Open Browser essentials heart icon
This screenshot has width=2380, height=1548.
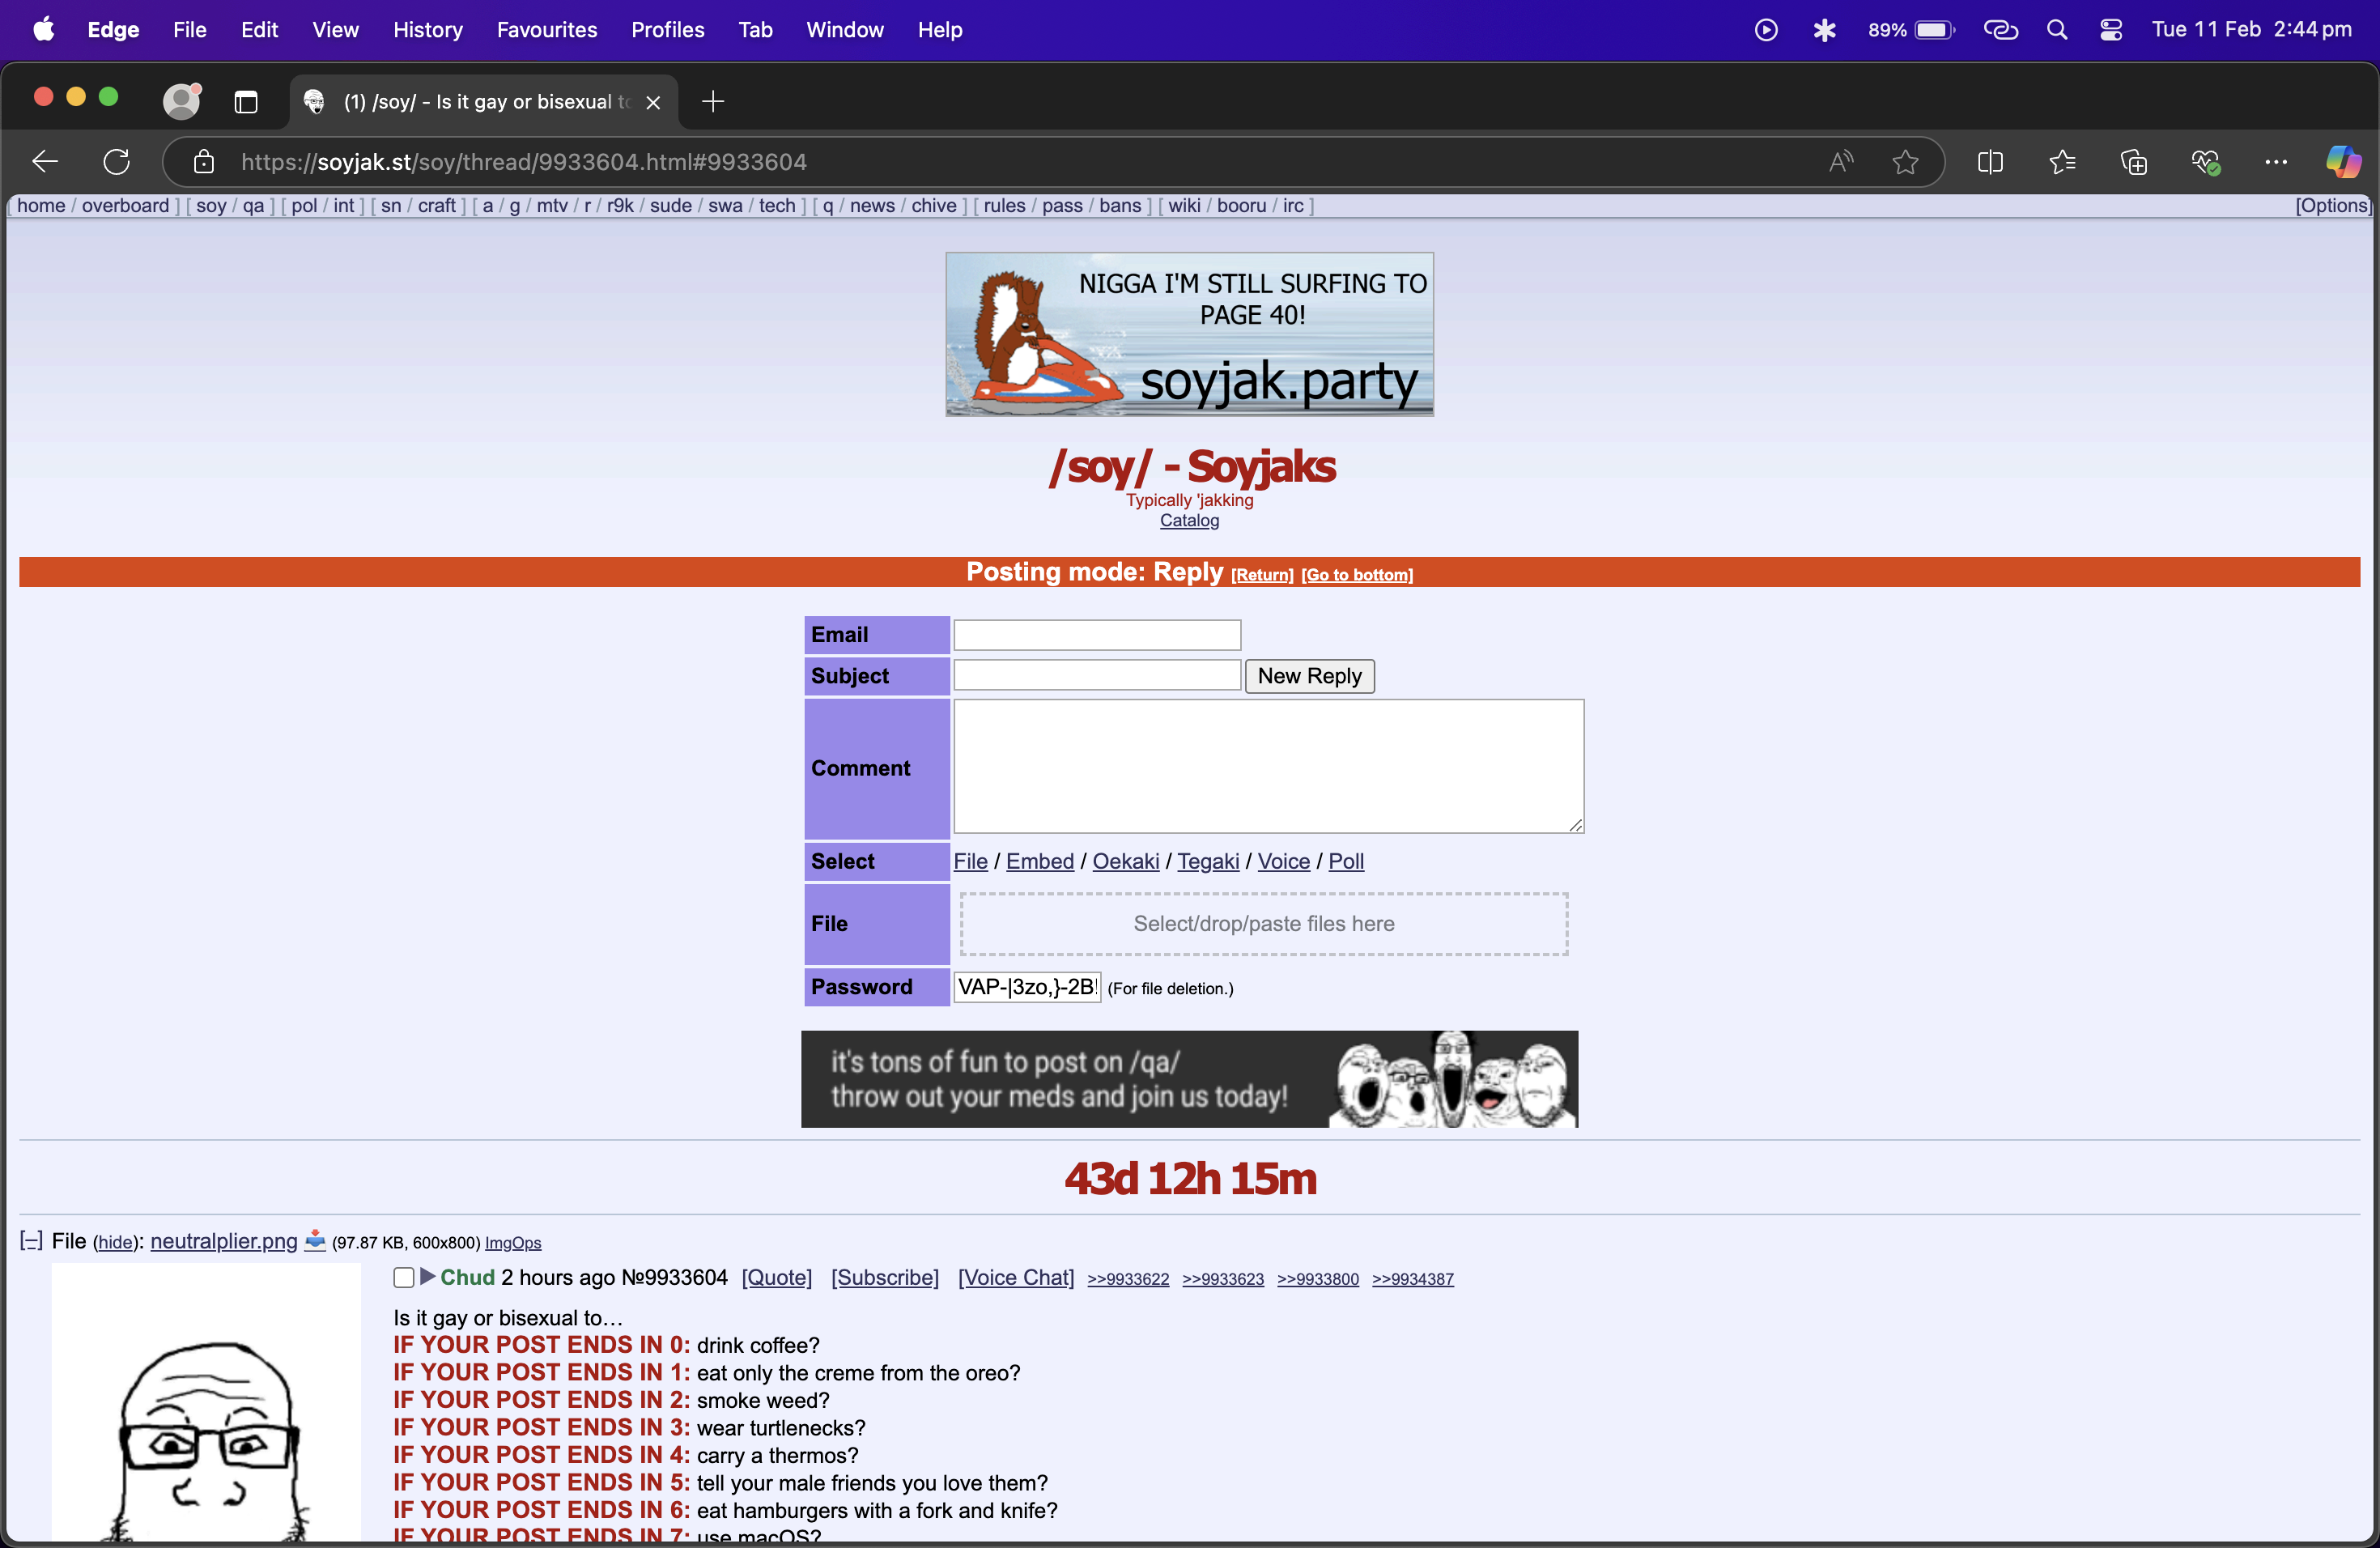point(2205,162)
